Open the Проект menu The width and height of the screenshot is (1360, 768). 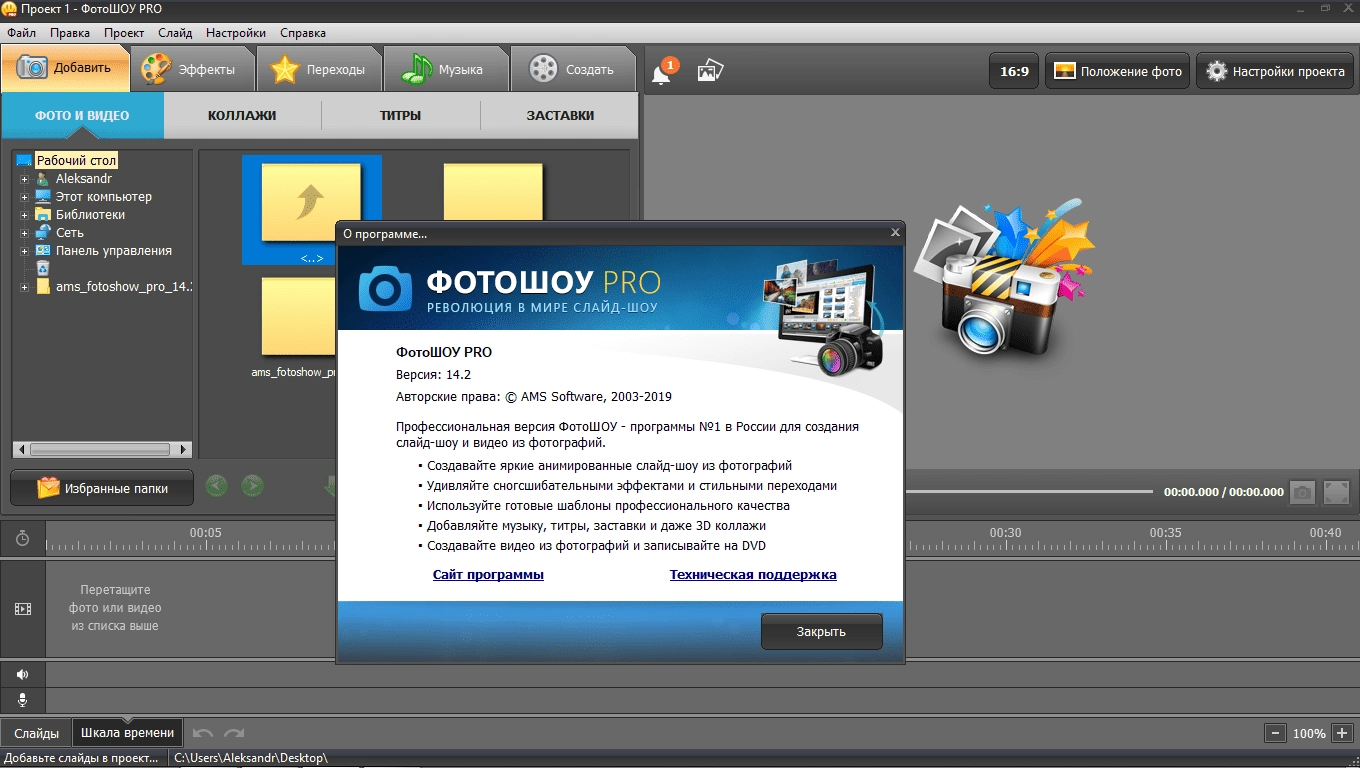[124, 33]
